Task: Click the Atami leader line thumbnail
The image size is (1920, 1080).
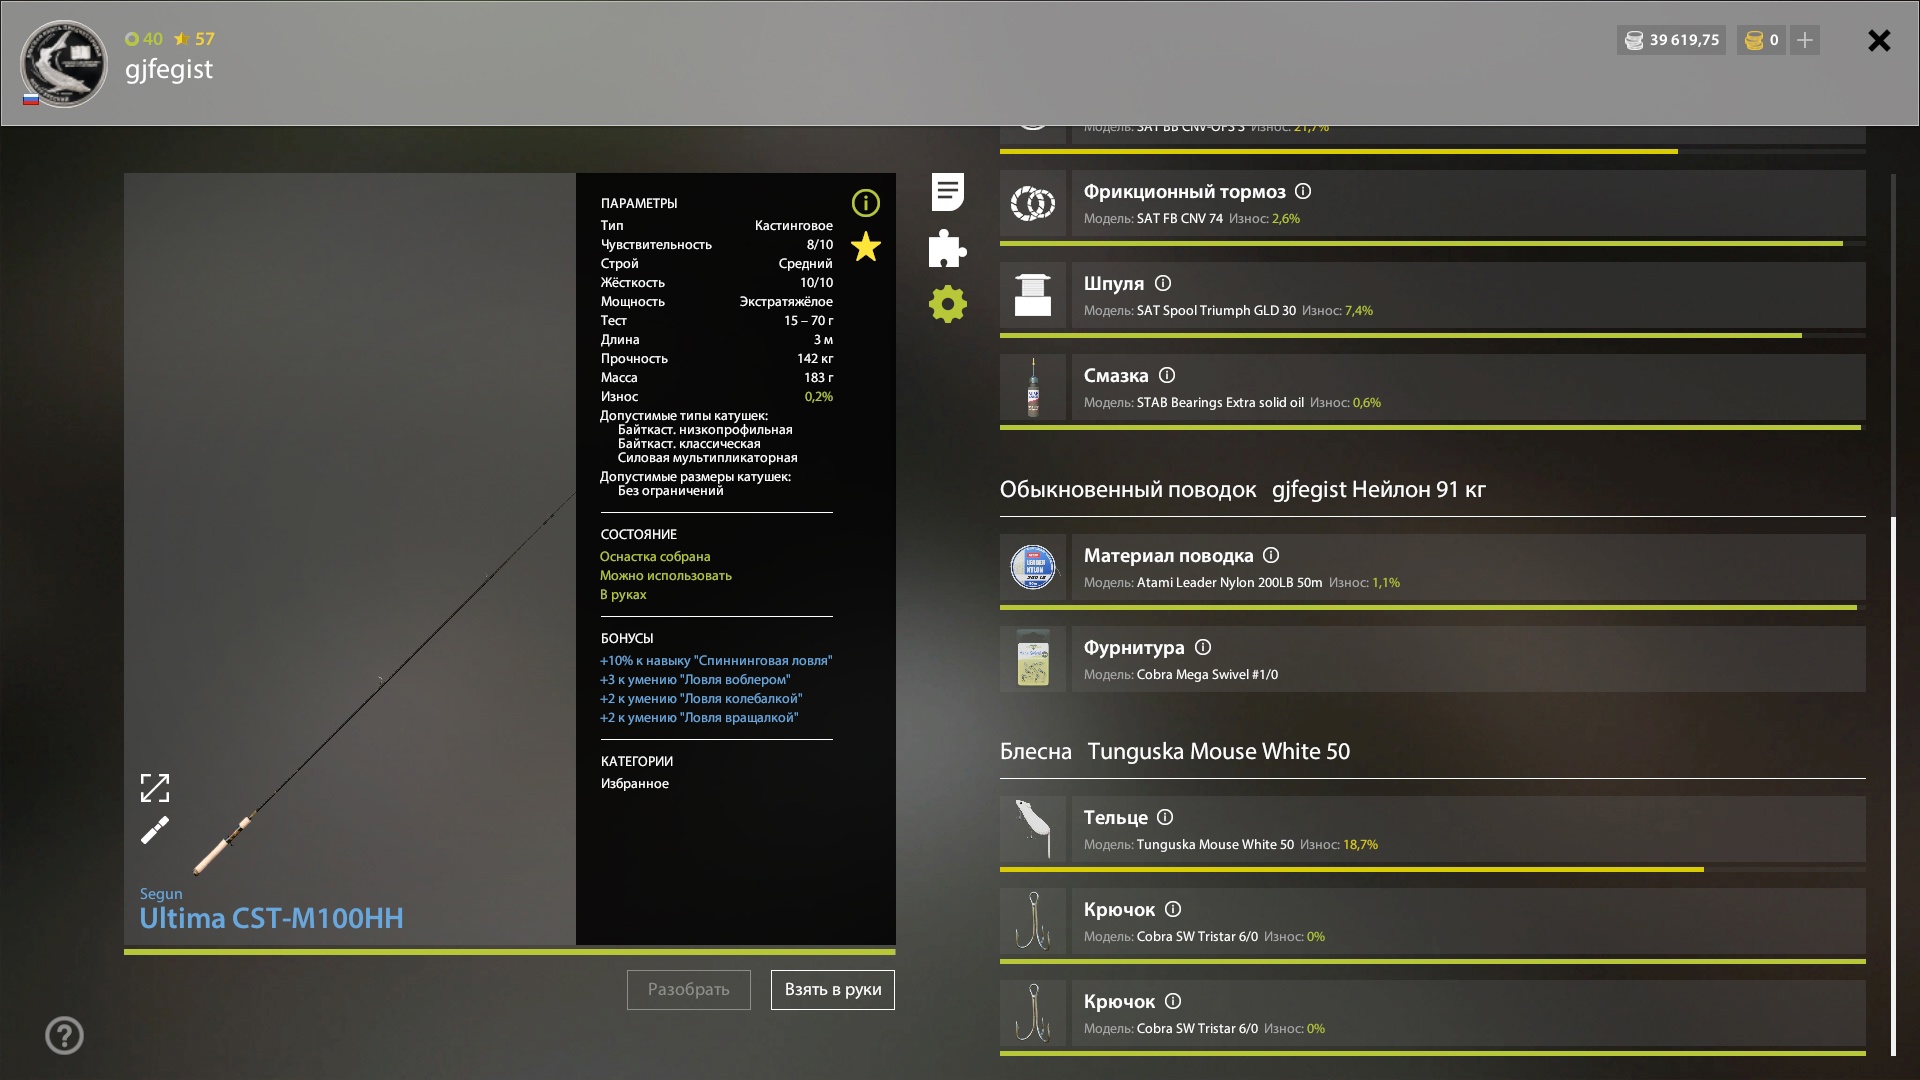Action: pos(1033,567)
